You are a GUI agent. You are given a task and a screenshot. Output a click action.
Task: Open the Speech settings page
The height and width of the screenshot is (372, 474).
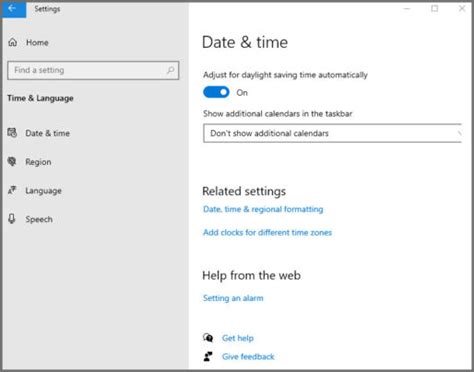39,219
